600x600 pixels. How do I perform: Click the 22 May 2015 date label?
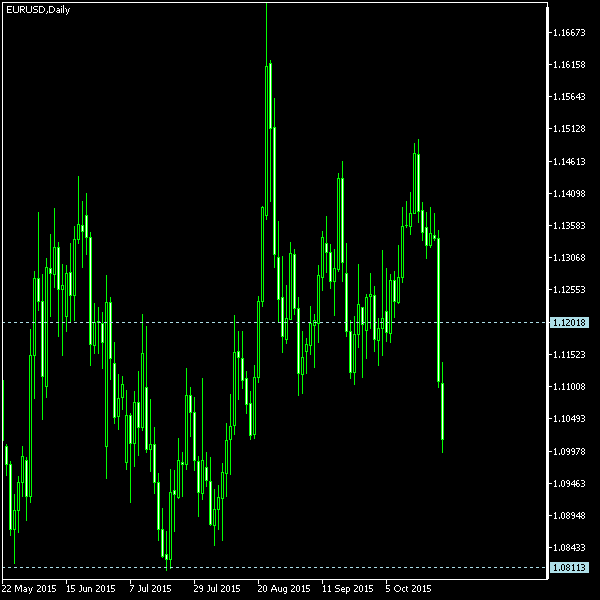(29, 589)
